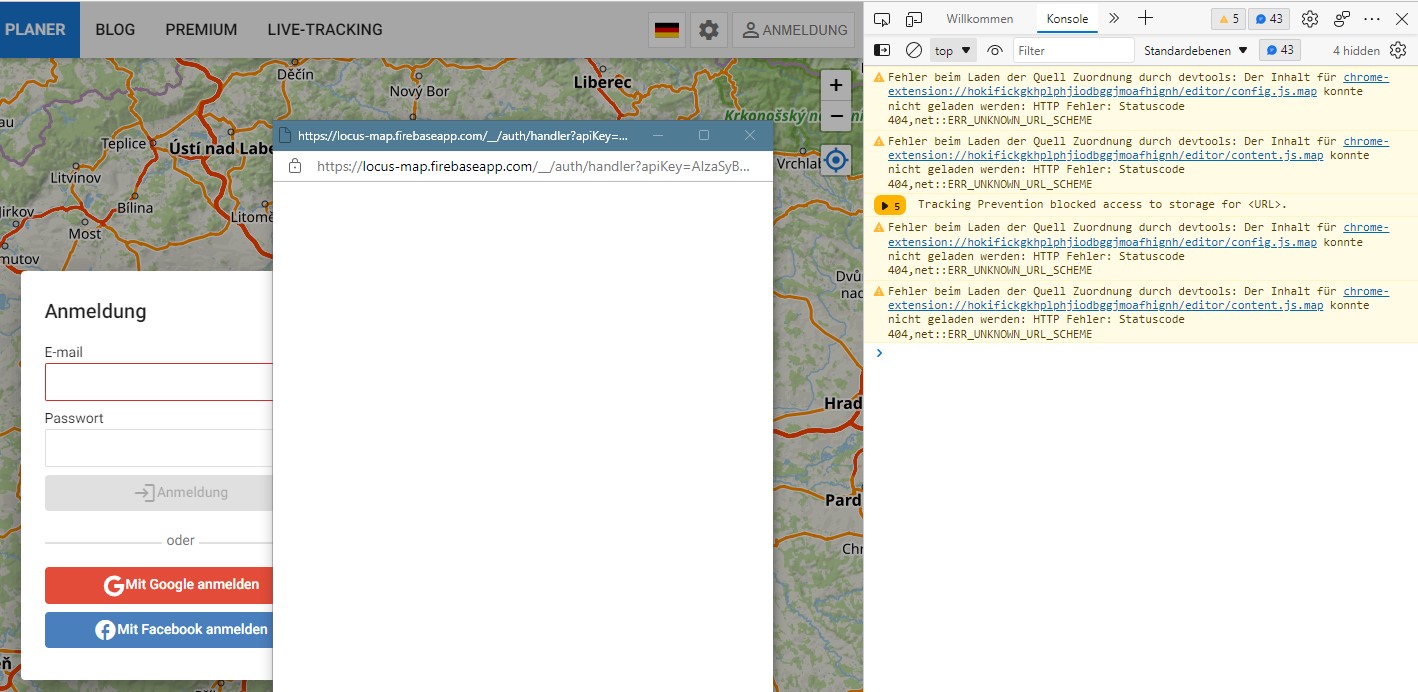This screenshot has height=692, width=1418.
Task: Click the map zoom in plus button
Action: [x=836, y=85]
